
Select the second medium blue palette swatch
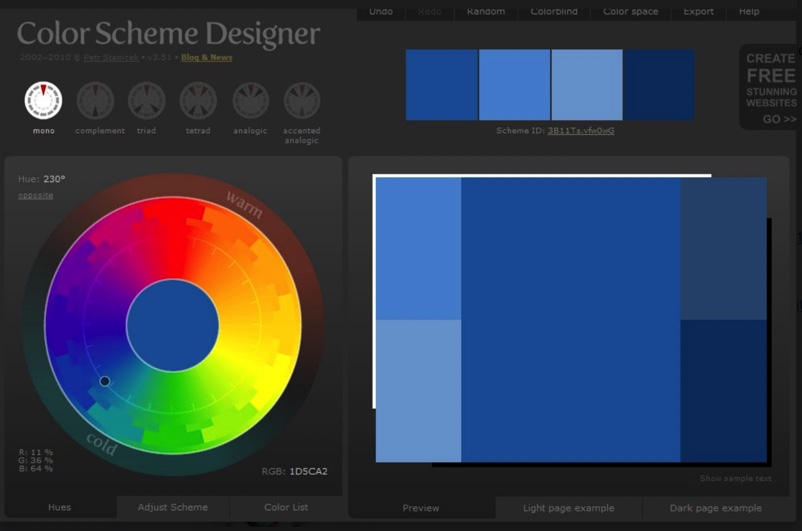click(515, 85)
